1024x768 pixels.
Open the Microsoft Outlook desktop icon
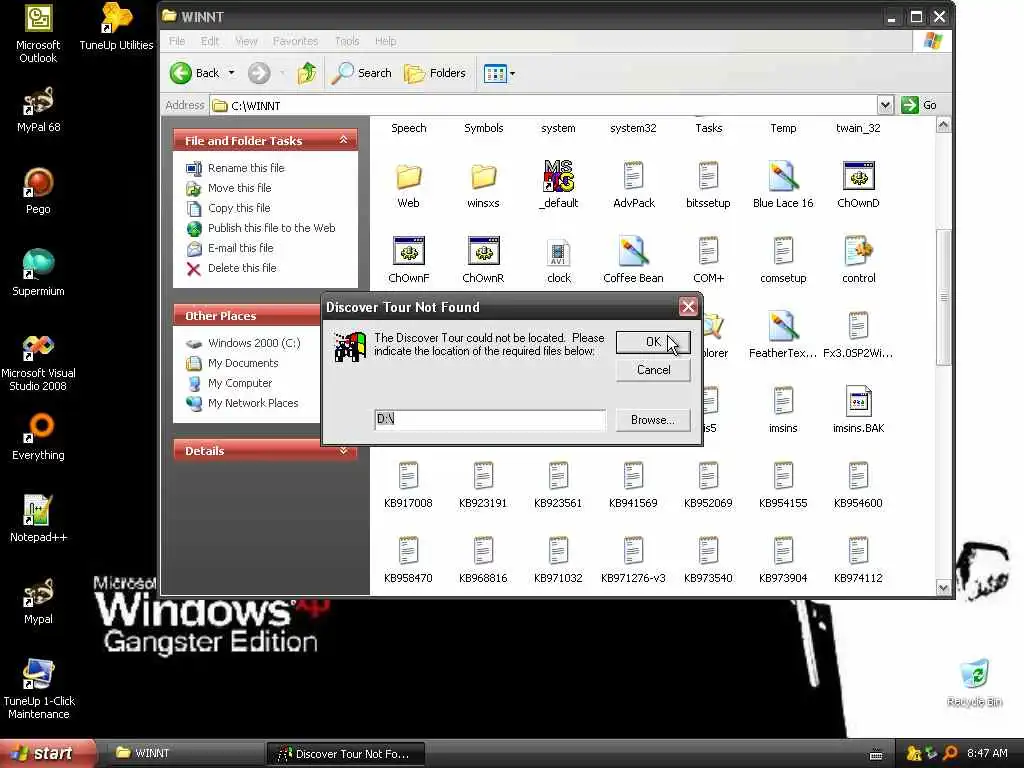[38, 33]
